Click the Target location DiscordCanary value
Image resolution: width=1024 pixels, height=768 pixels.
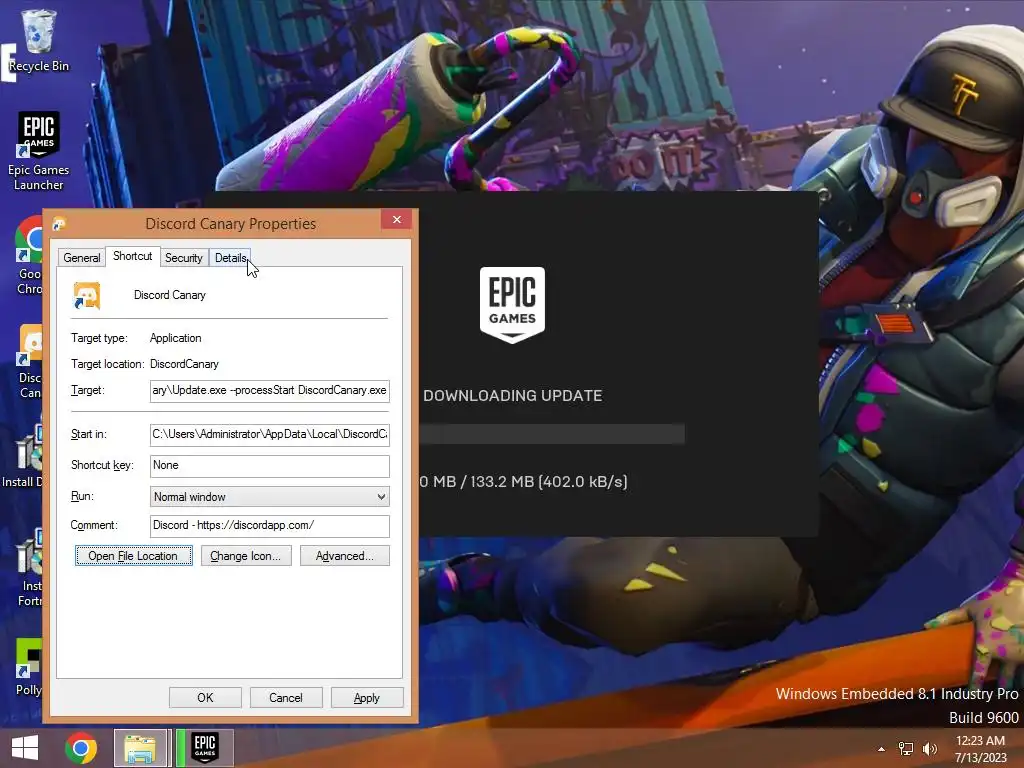click(x=184, y=364)
